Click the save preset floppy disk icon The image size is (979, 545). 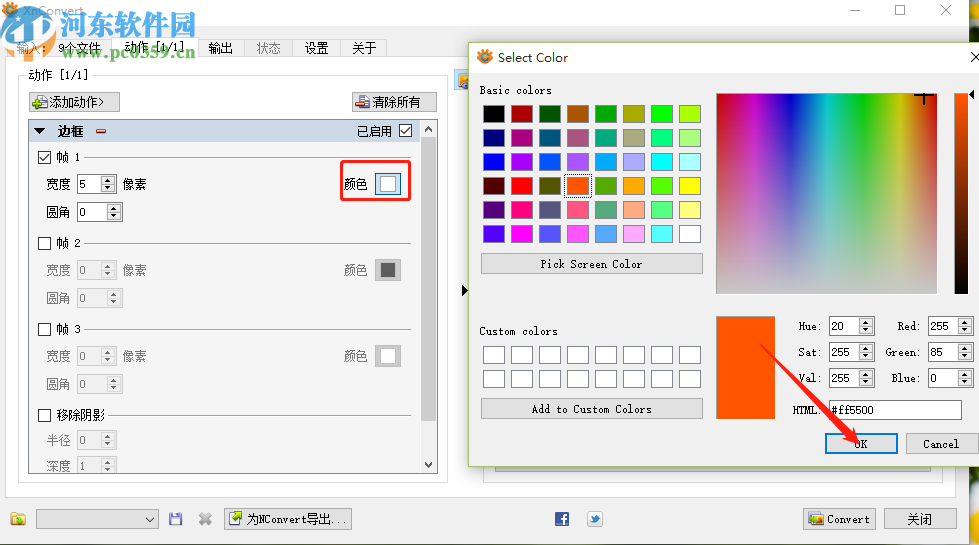click(x=175, y=519)
